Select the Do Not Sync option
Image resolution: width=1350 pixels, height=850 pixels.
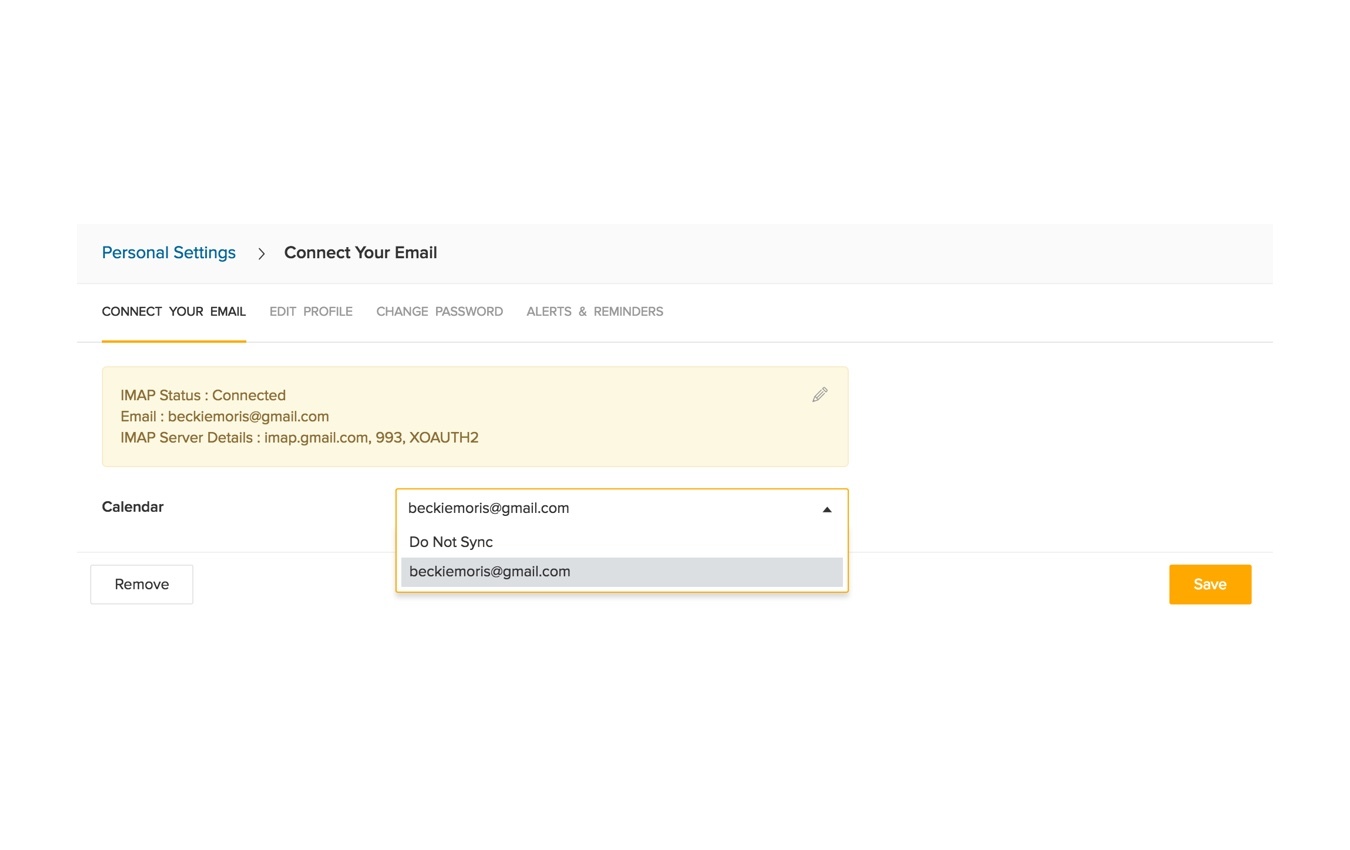click(450, 541)
